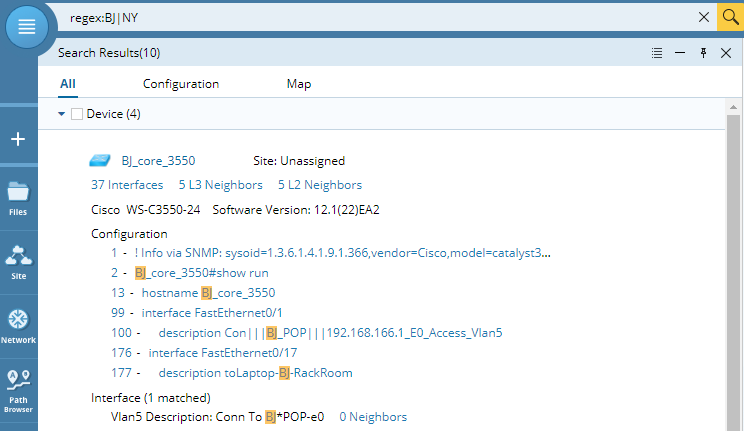Toggle the results list view icon

pyautogui.click(x=657, y=53)
